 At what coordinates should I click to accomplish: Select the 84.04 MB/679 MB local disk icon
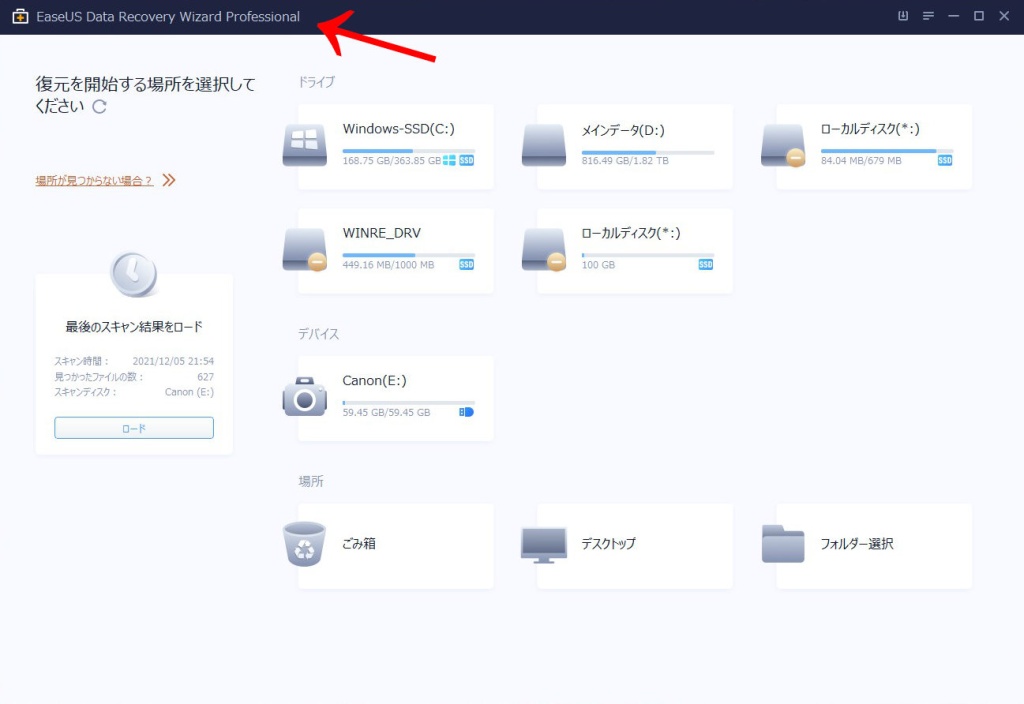pyautogui.click(x=782, y=146)
